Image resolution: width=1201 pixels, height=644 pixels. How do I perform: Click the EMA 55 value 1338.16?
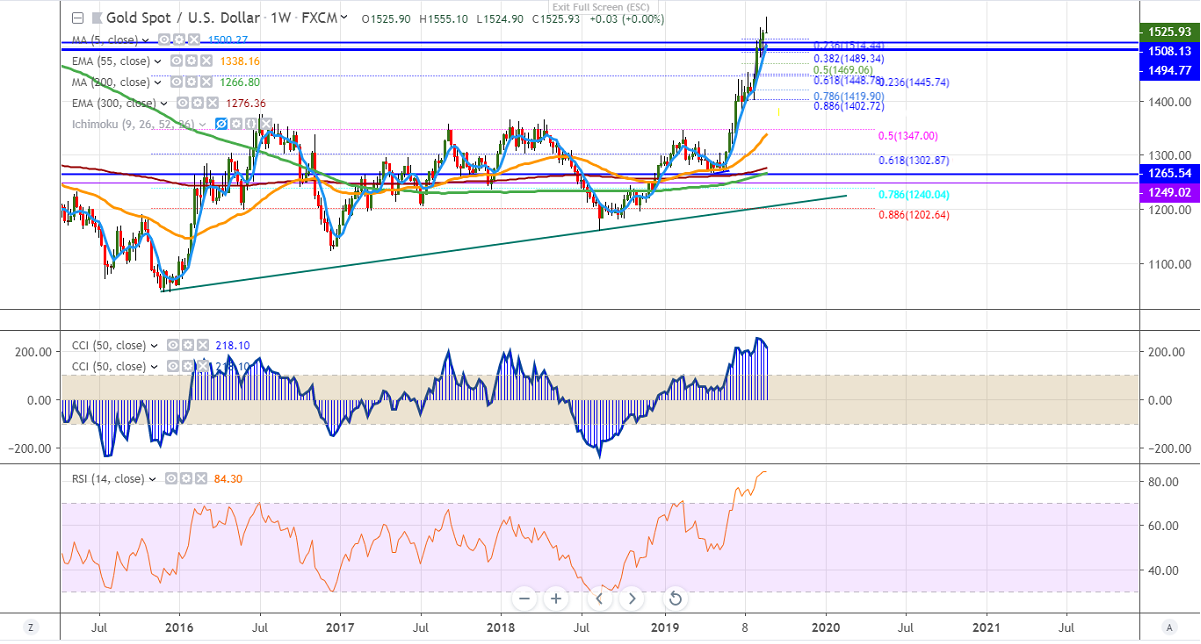click(240, 61)
